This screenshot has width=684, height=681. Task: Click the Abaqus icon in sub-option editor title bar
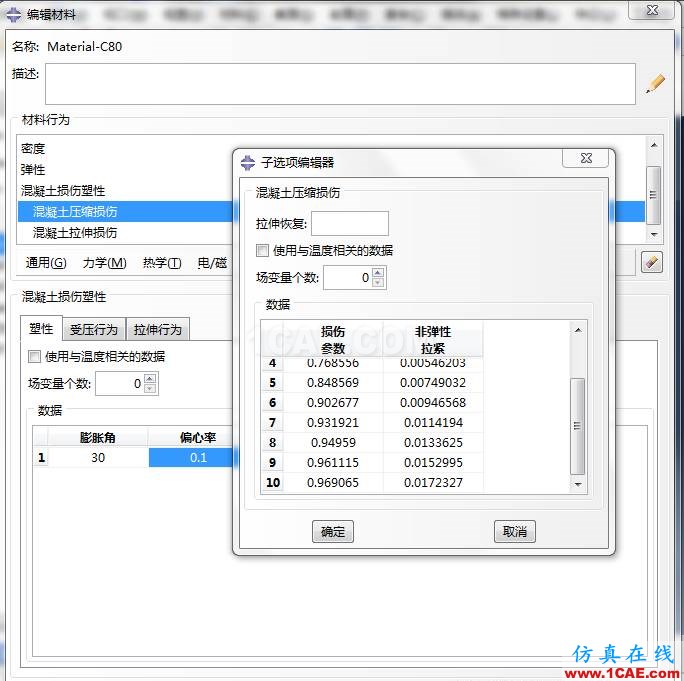coord(247,163)
